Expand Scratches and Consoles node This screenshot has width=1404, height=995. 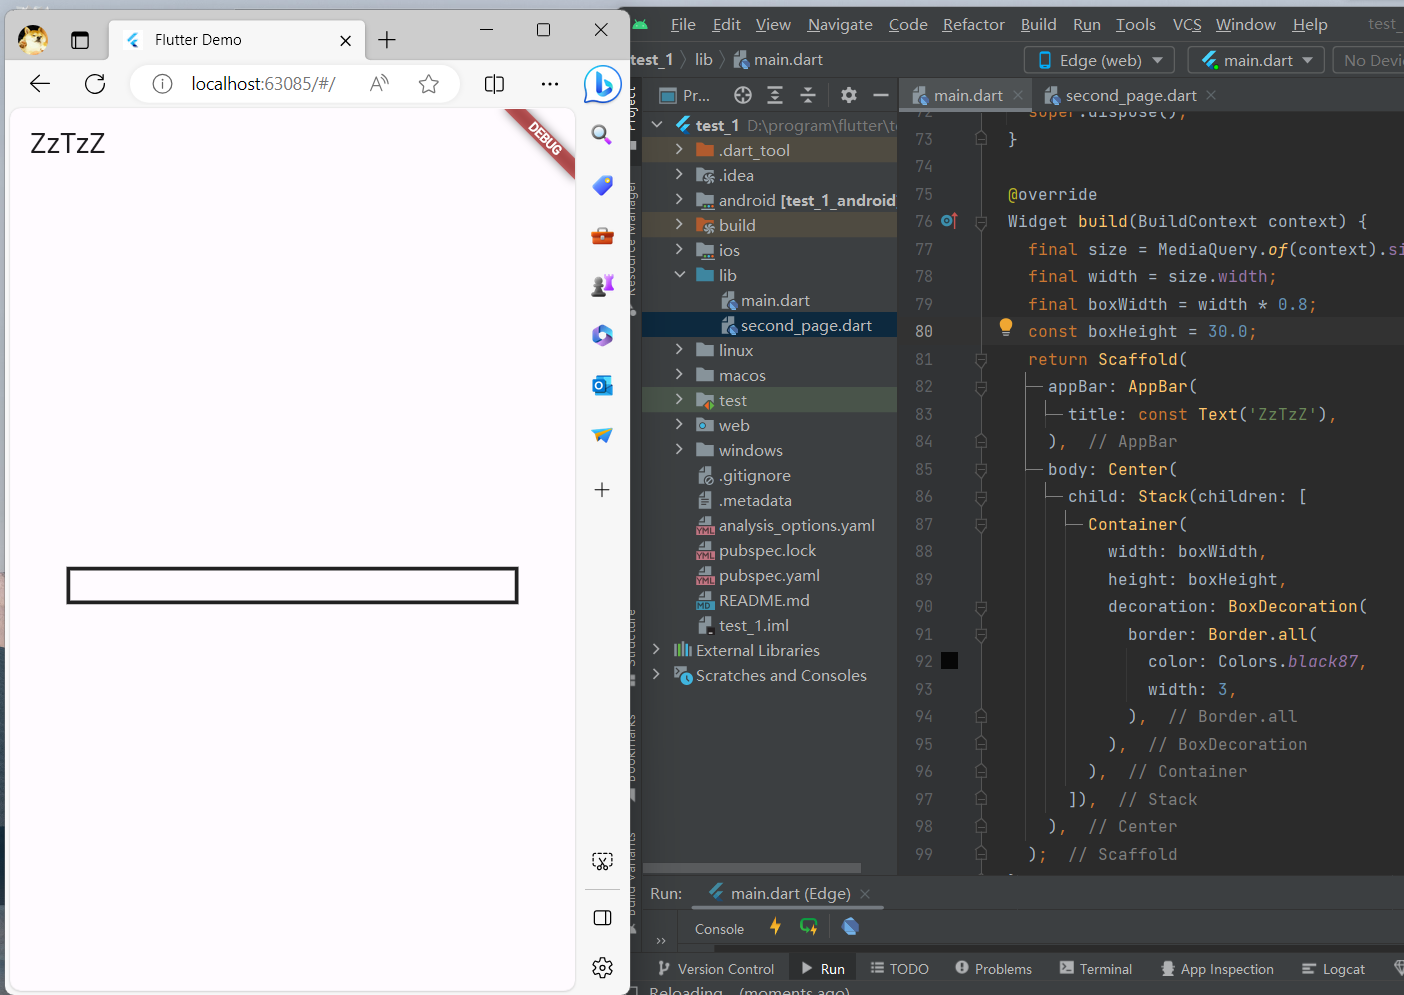point(657,675)
